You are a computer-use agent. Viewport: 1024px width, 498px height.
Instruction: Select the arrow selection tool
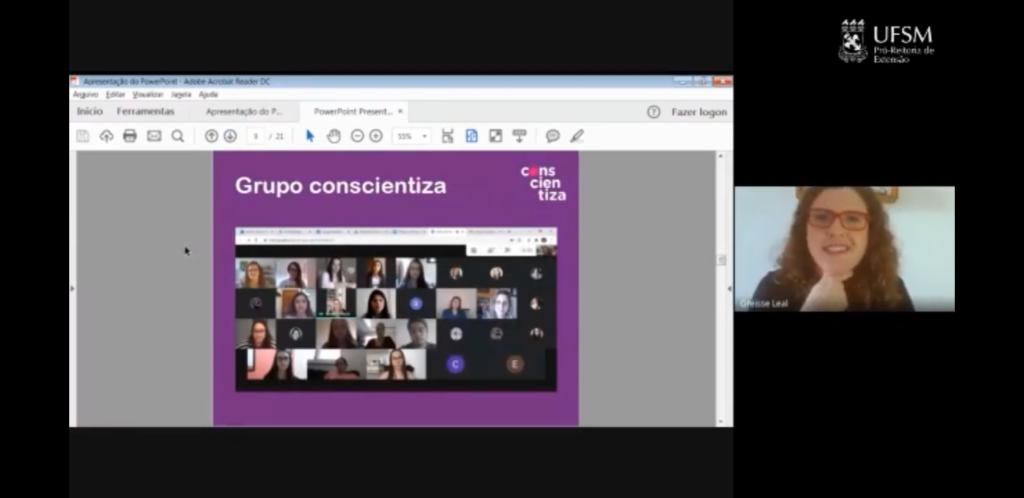tap(310, 136)
